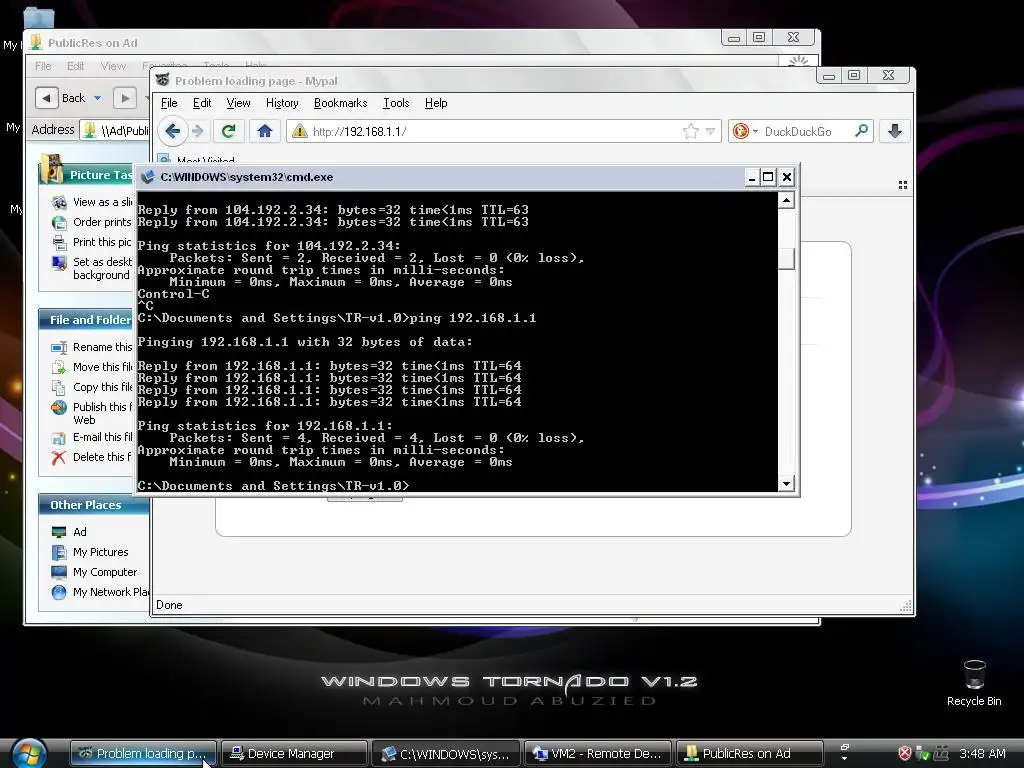The height and width of the screenshot is (768, 1024).
Task: Open the Mypal File menu
Action: 169,103
